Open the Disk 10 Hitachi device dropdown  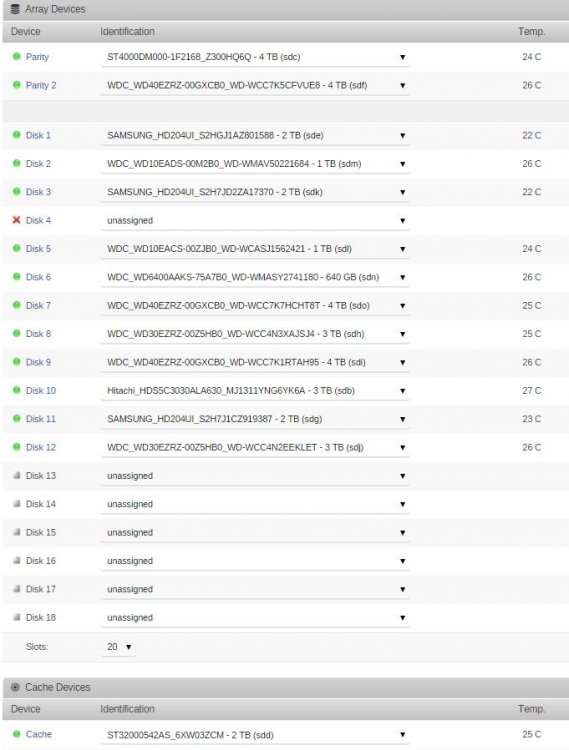pos(255,391)
